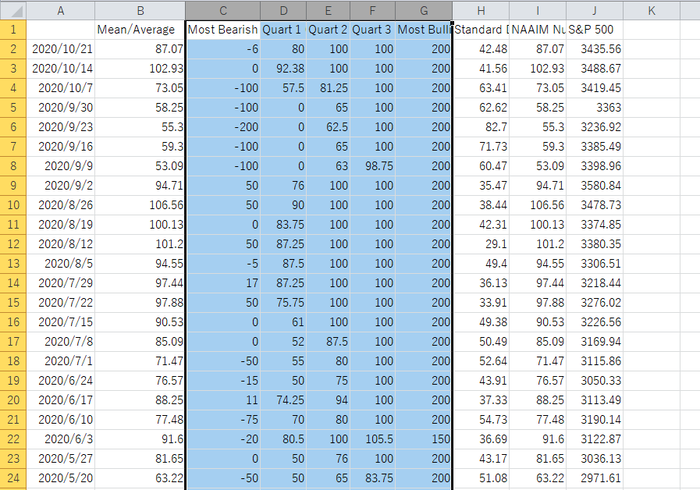The height and width of the screenshot is (490, 700).
Task: Select date cell 2020/10/14
Action: tap(61, 68)
